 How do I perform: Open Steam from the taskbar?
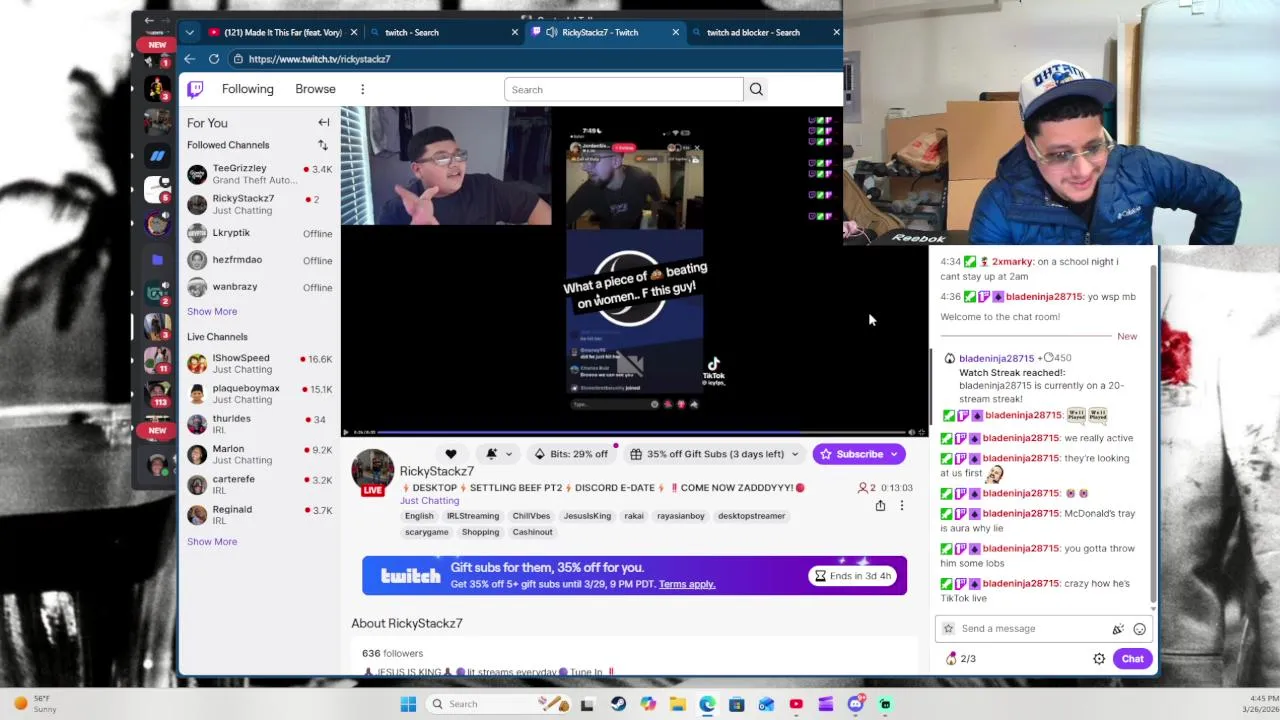pyautogui.click(x=618, y=704)
